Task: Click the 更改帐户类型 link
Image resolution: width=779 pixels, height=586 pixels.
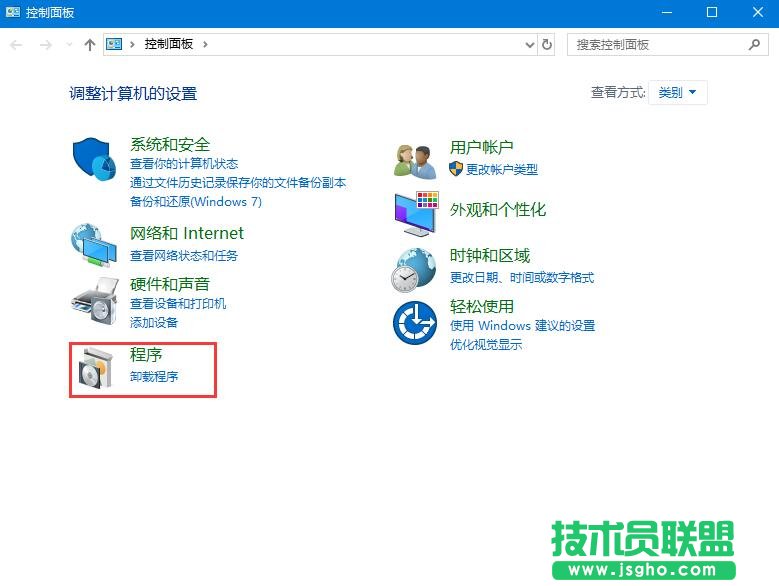Action: click(501, 170)
